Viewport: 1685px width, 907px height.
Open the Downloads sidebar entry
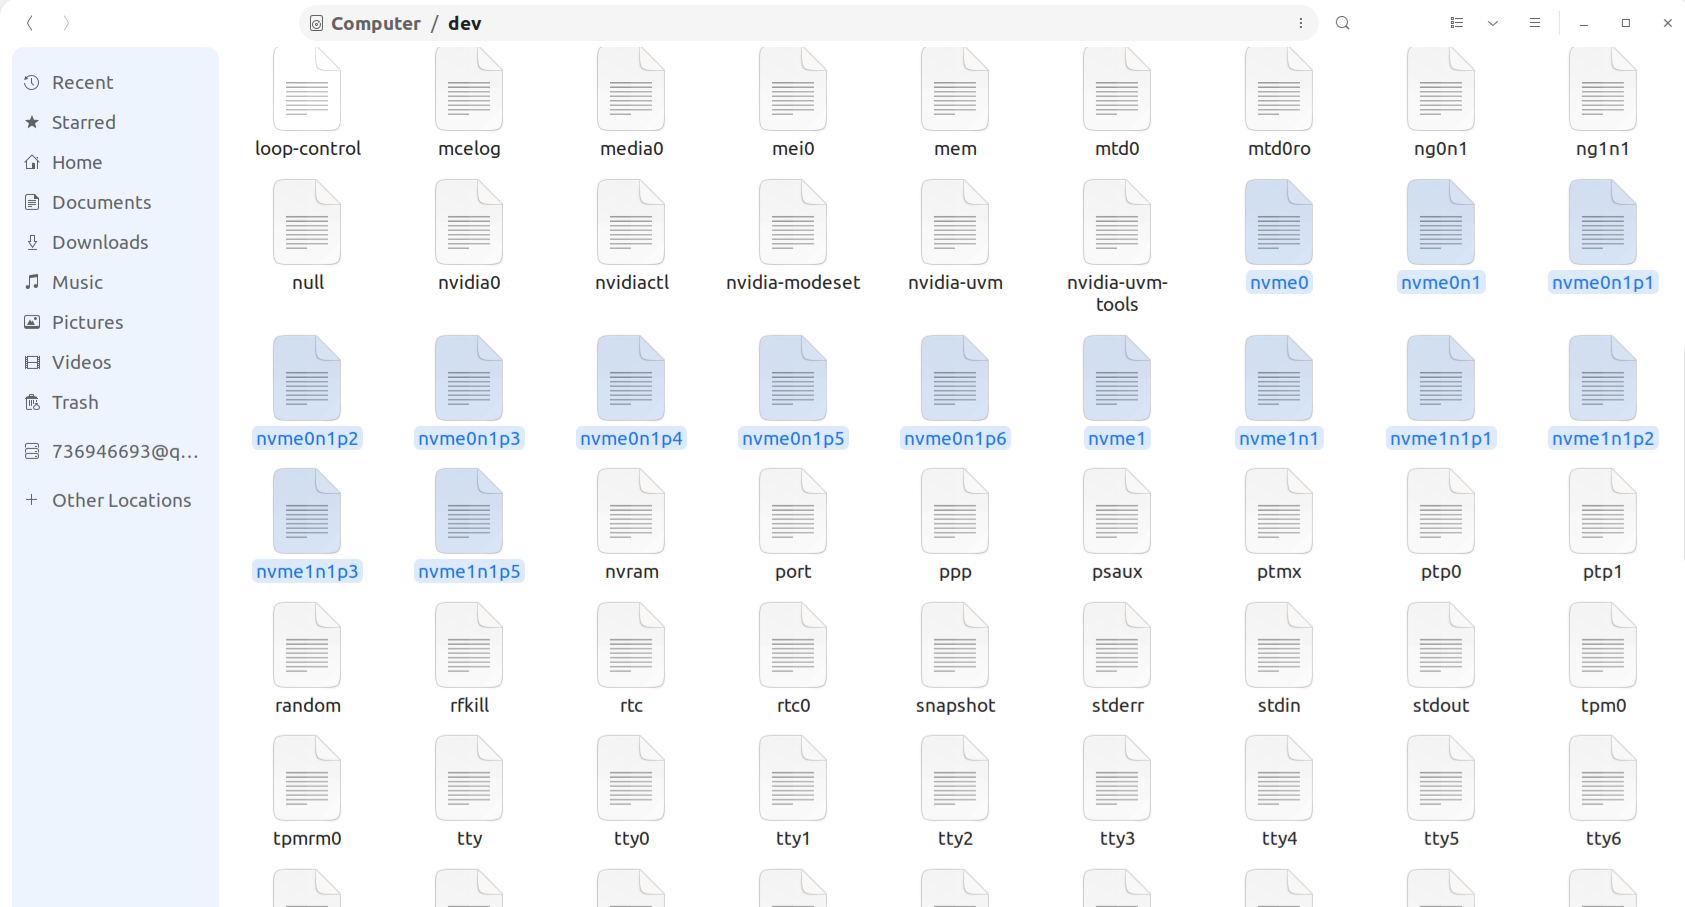point(100,242)
